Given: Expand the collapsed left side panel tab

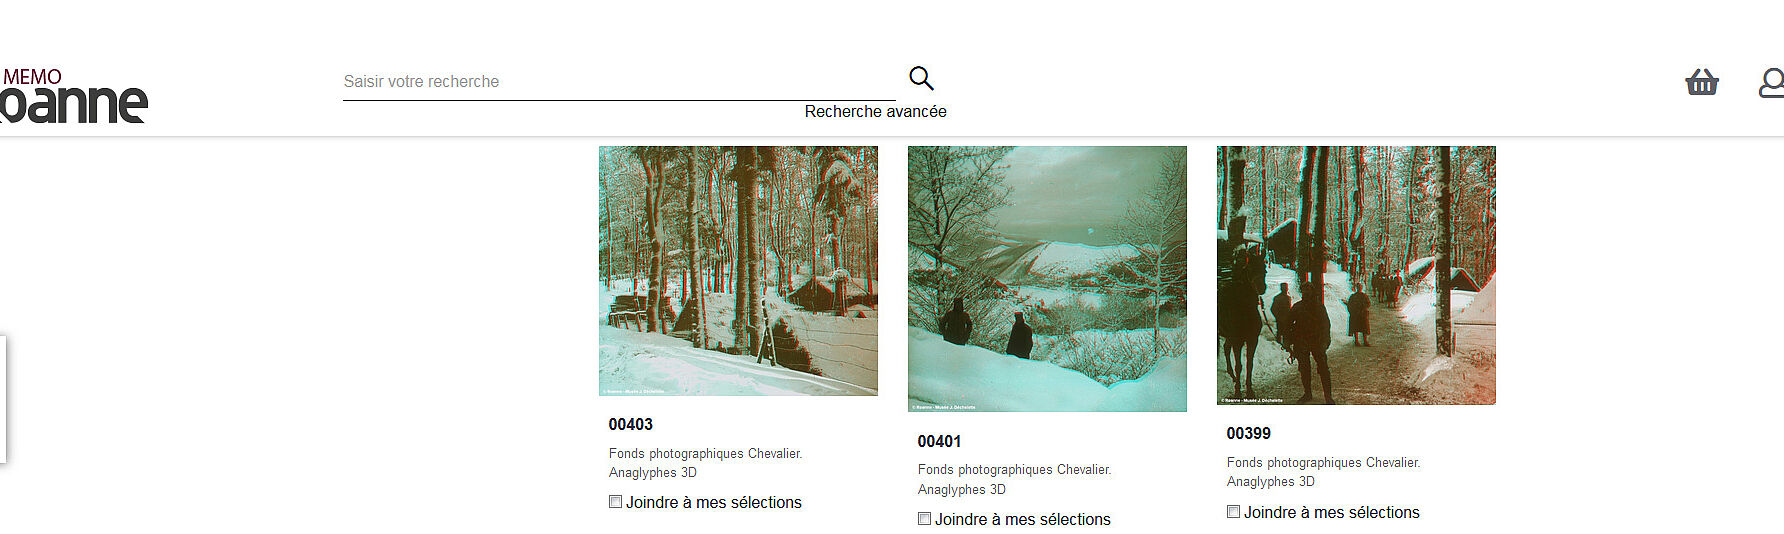Looking at the screenshot, I should (3, 399).
